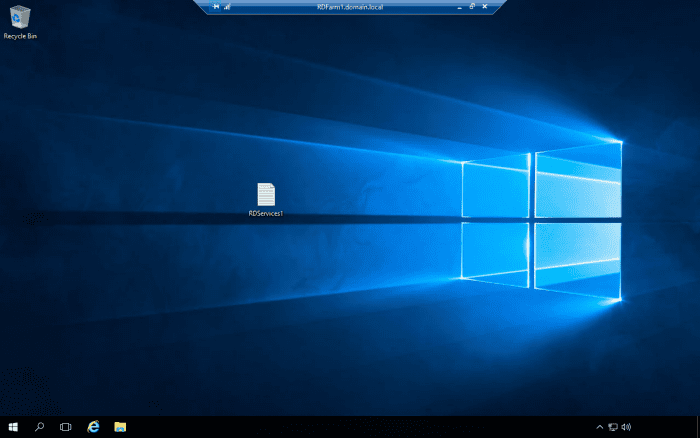Select the Recycle Bin desktop icon
700x438 pixels.
[x=20, y=22]
